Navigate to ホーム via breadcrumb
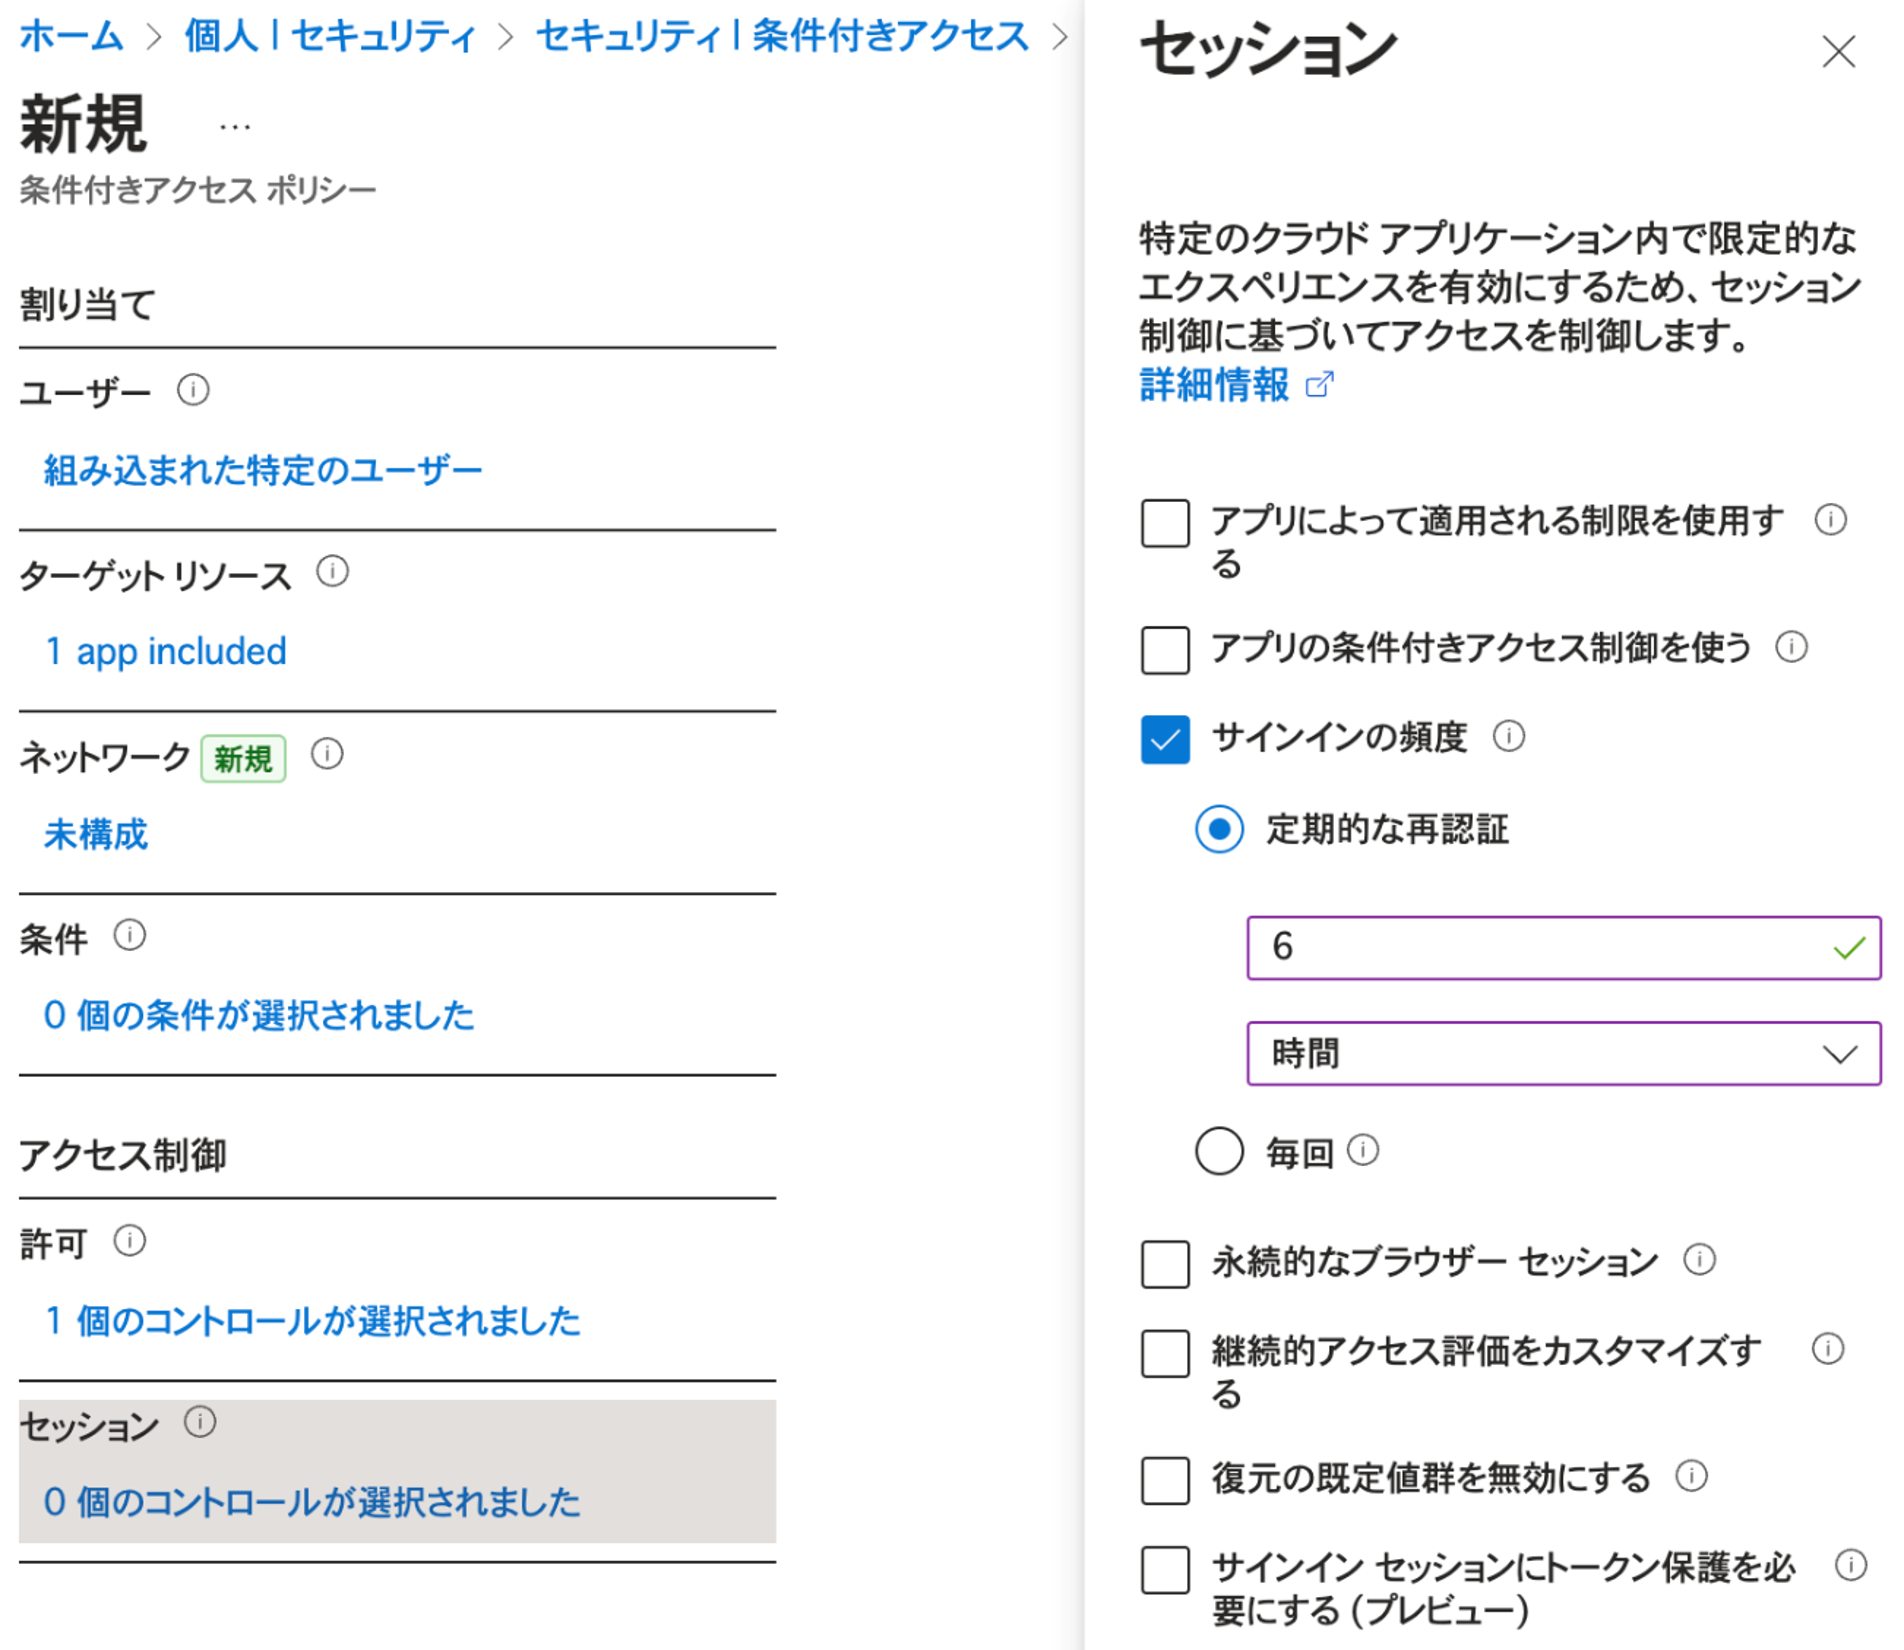Image resolution: width=1904 pixels, height=1650 pixels. (68, 36)
